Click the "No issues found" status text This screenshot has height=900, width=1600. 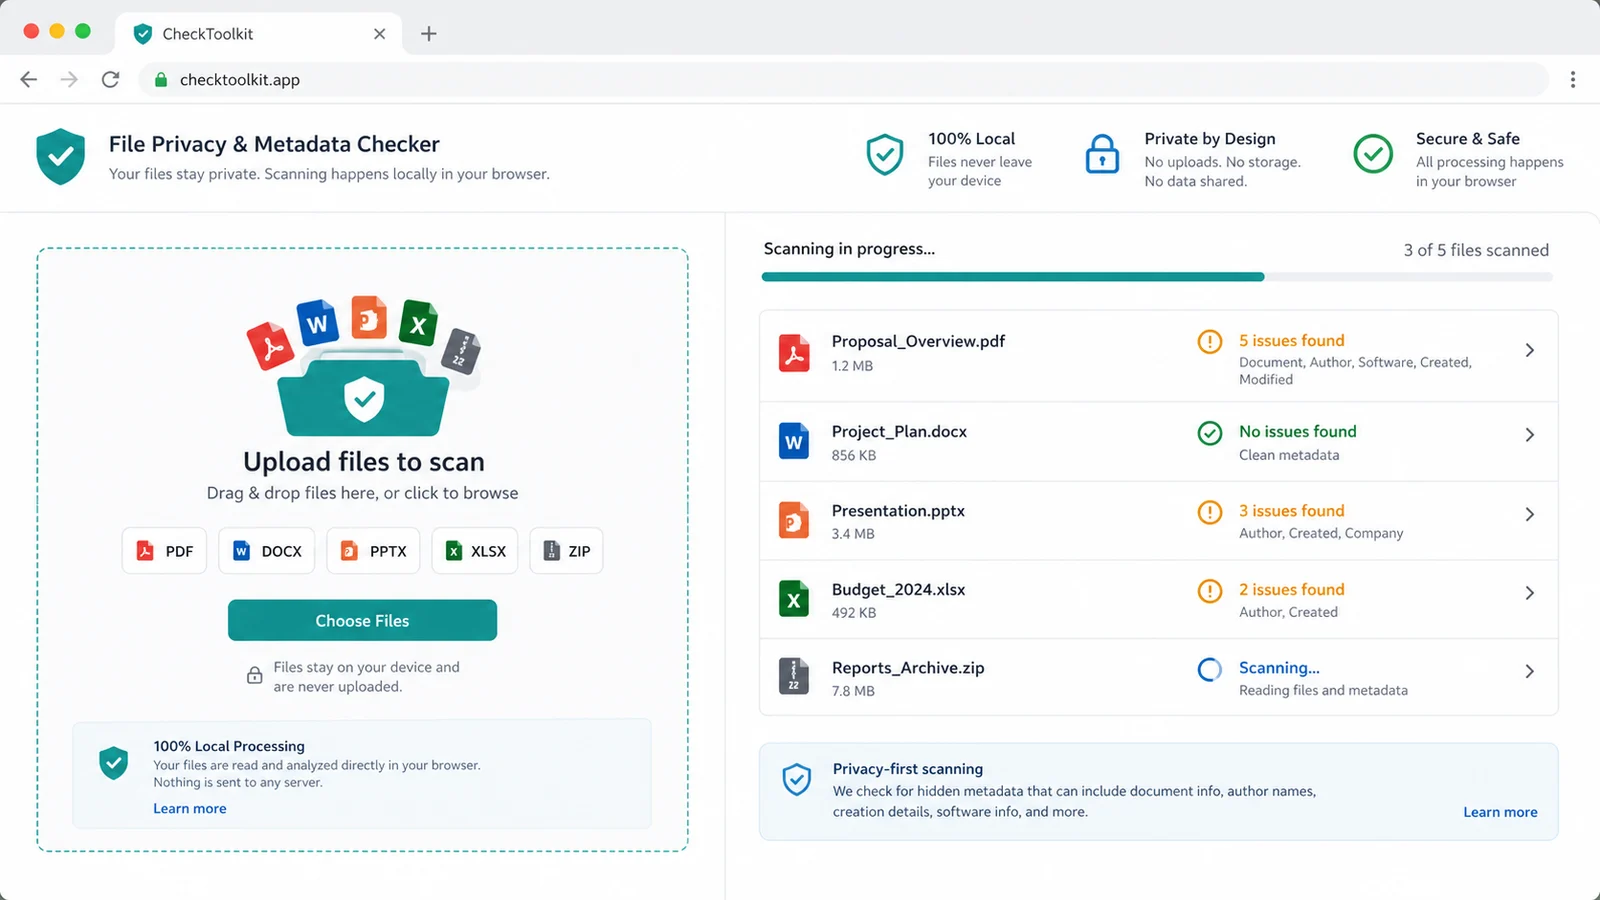pyautogui.click(x=1297, y=431)
